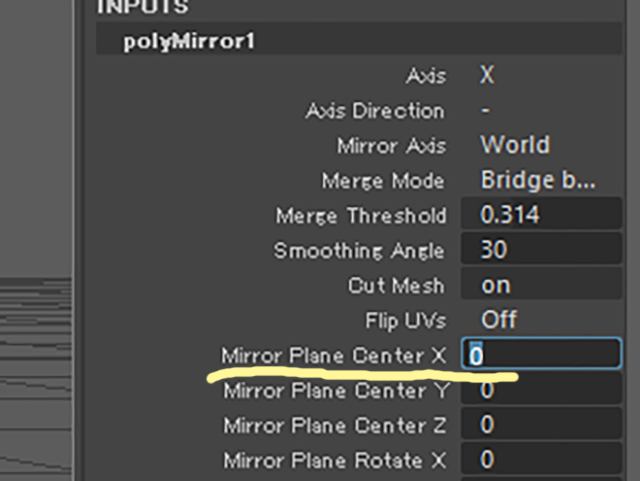Select the Merge Threshold label
Image resolution: width=640 pixels, height=481 pixels.
tap(361, 215)
